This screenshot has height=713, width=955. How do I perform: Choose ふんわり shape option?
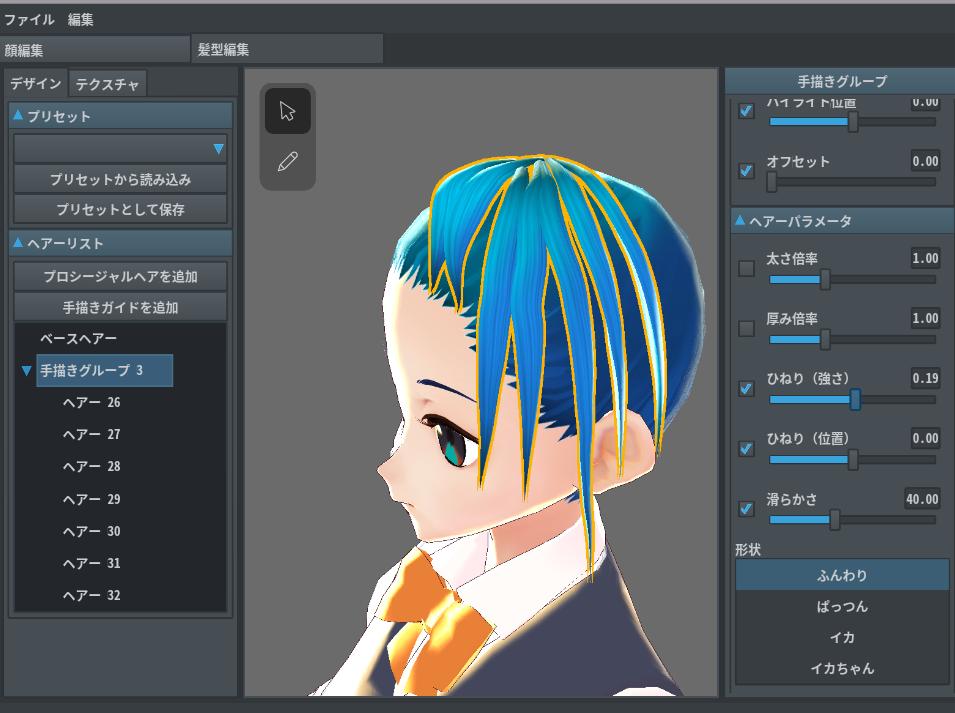pyautogui.click(x=842, y=575)
